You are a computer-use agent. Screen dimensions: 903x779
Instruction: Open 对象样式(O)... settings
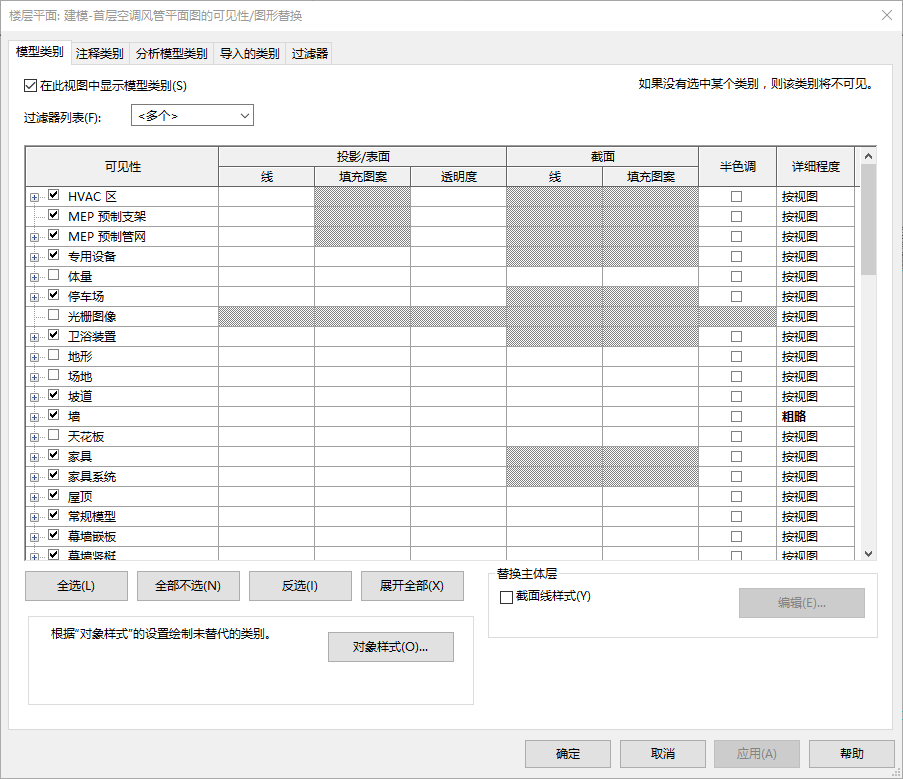390,647
